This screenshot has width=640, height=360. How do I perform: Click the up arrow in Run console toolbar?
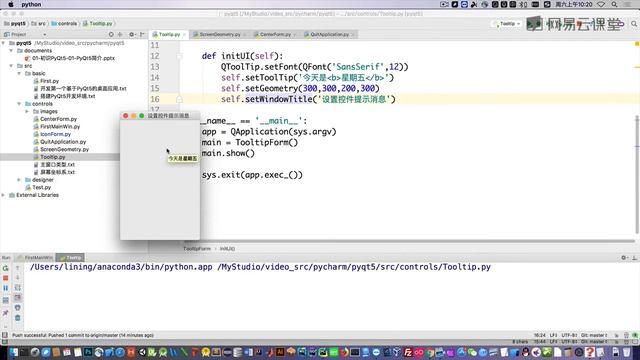point(18,268)
